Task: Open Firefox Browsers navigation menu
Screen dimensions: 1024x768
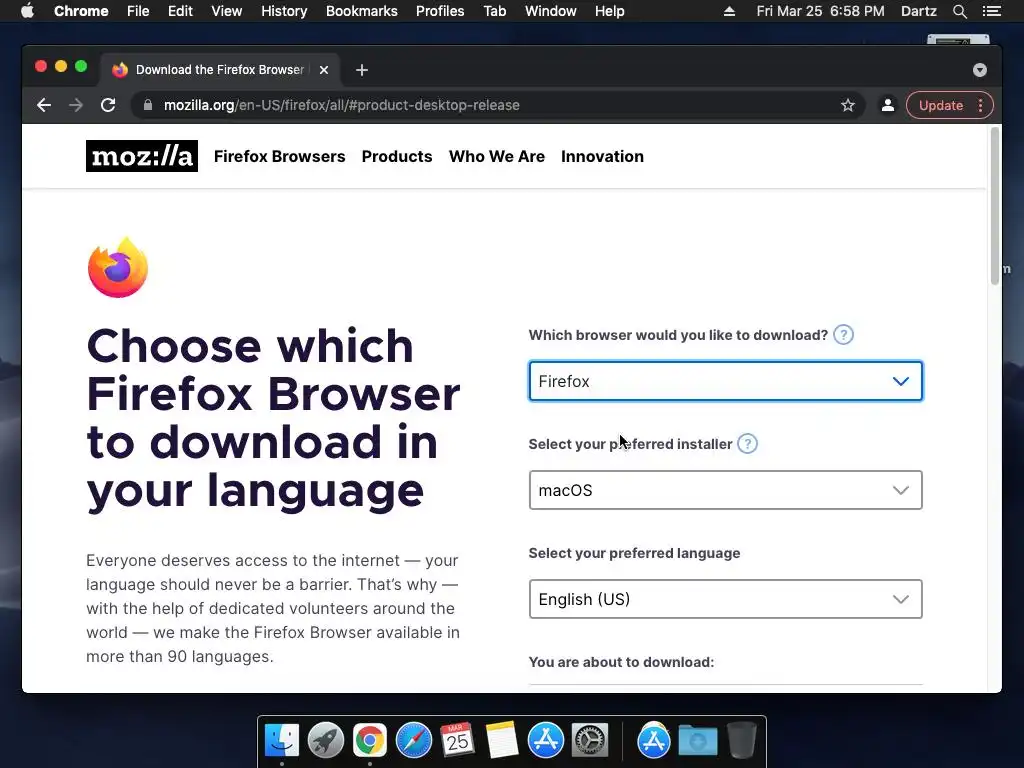Action: pos(280,157)
